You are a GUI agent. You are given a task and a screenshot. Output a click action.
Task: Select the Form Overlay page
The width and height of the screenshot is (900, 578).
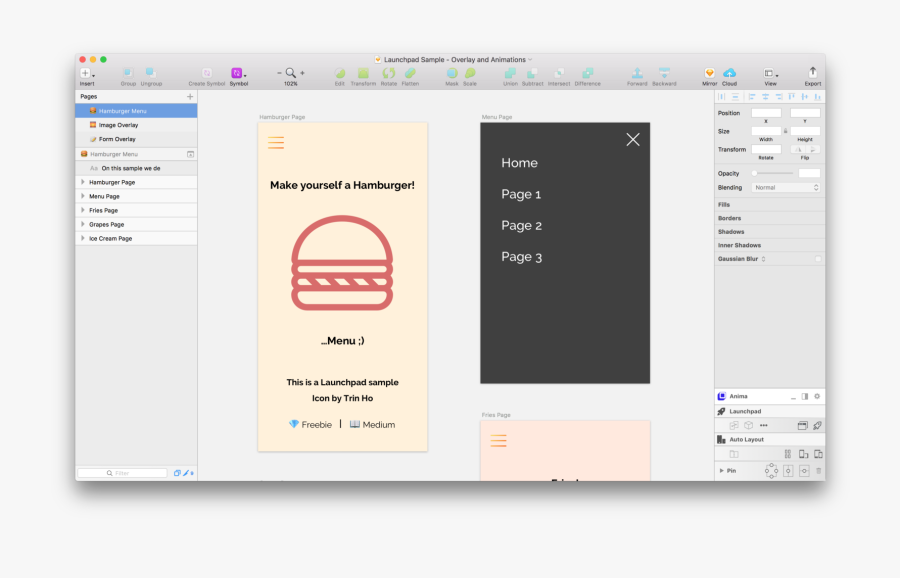[136, 139]
